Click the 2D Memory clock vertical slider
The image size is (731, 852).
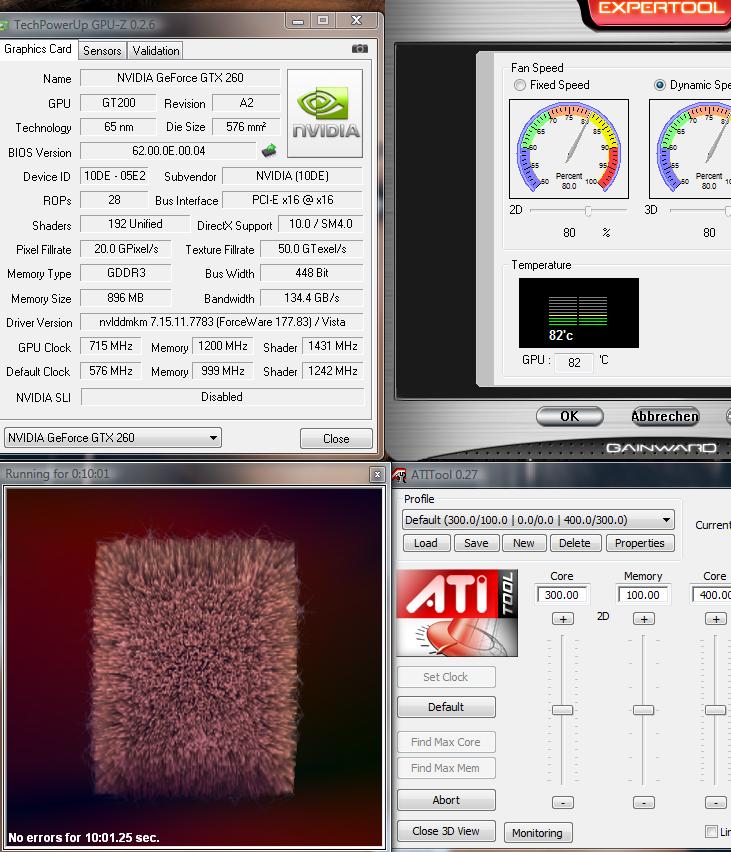tap(643, 710)
